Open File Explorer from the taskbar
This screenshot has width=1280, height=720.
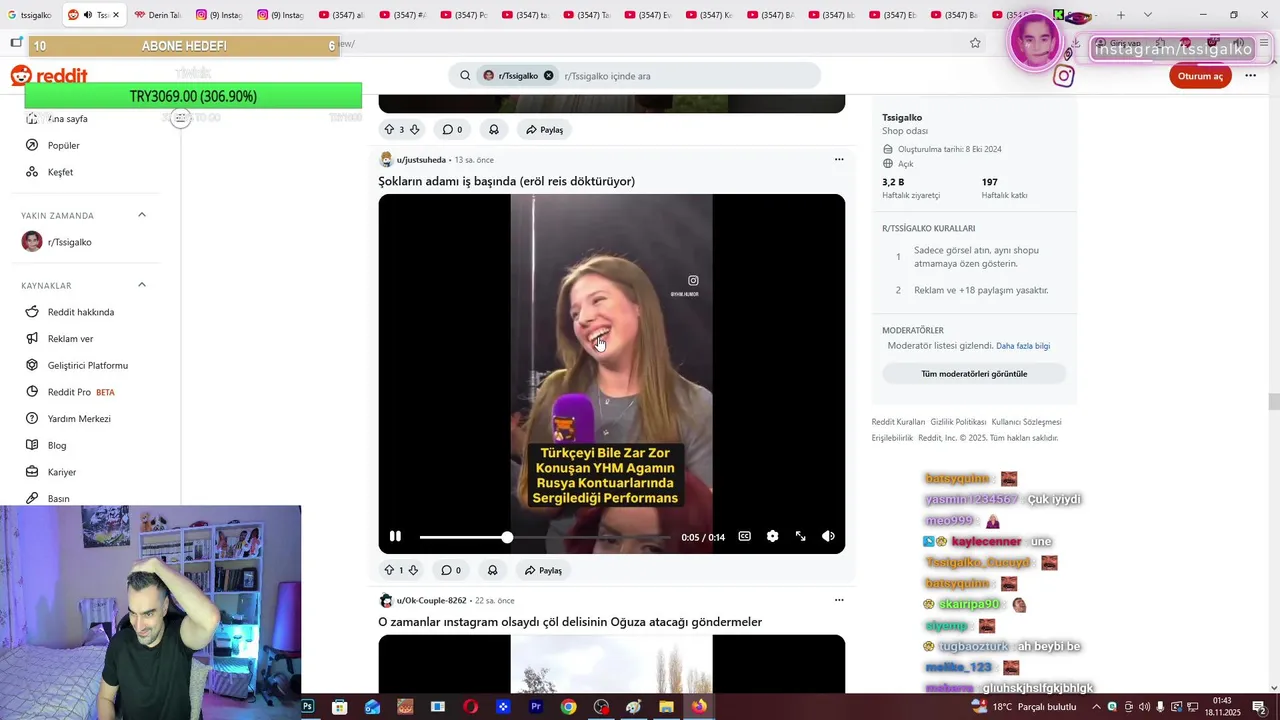(x=666, y=707)
